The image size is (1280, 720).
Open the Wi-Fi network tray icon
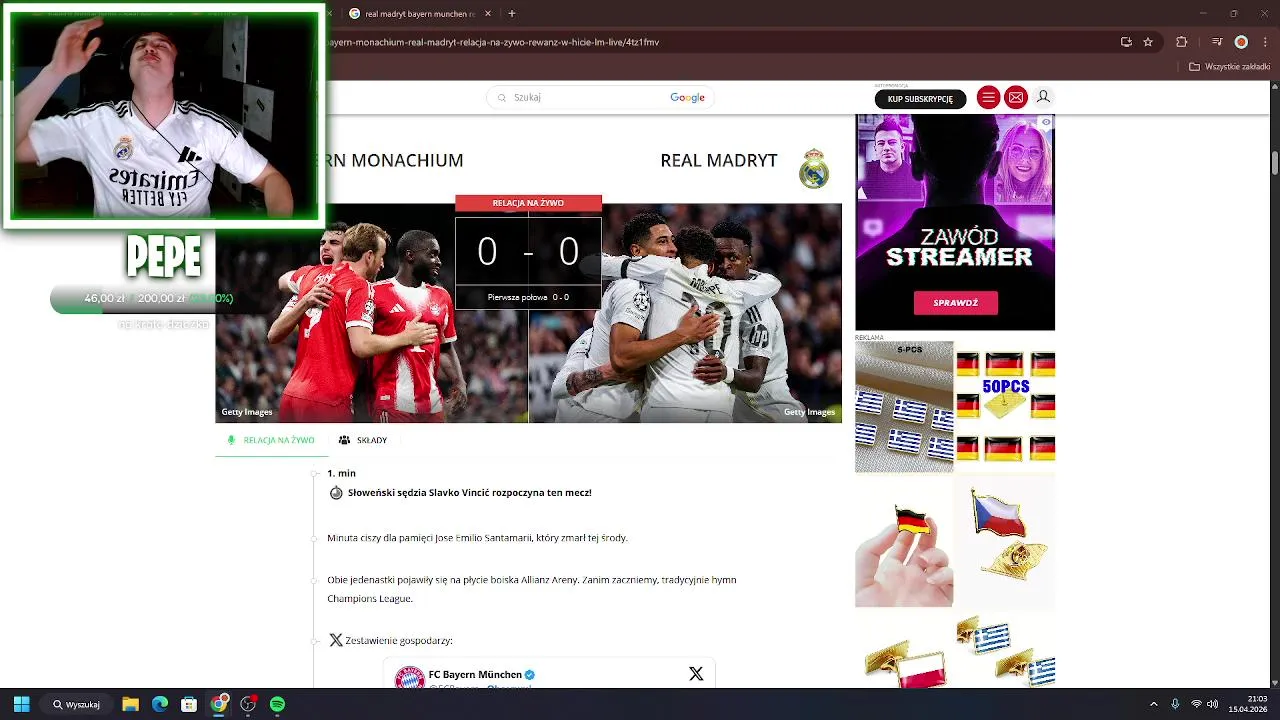point(1196,704)
